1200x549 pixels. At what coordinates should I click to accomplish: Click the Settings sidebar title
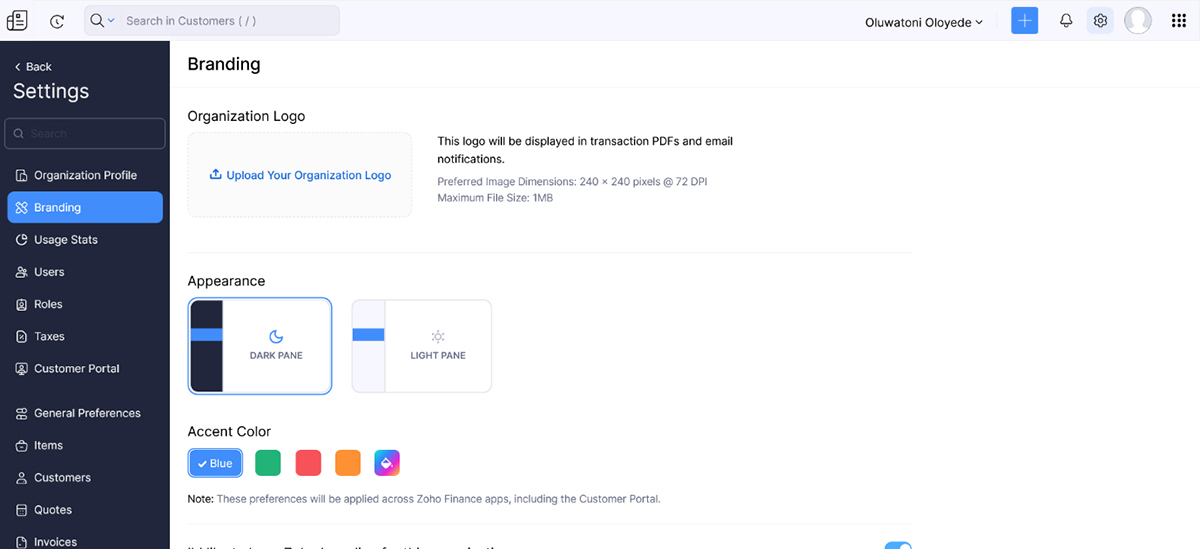point(51,91)
